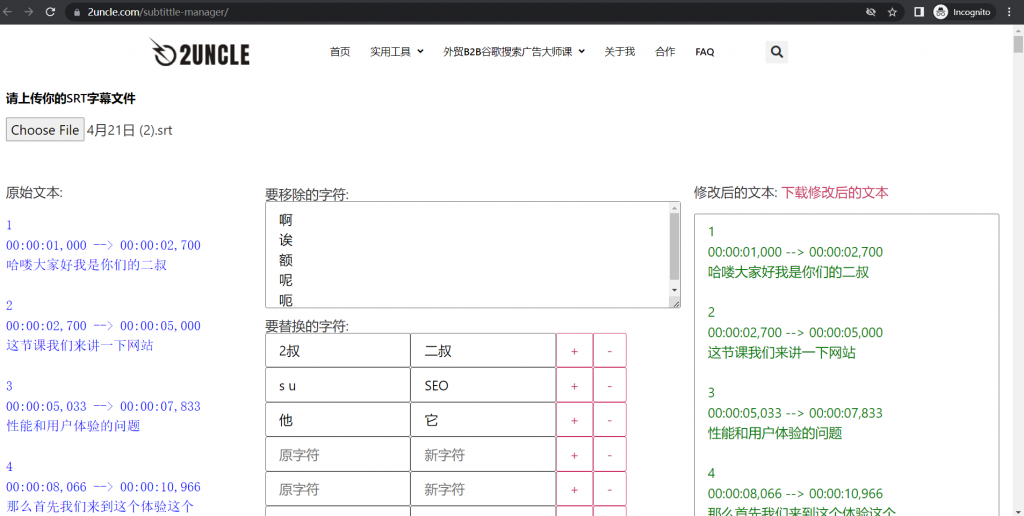Click the file name 4月21日 (2).srt
The height and width of the screenshot is (516, 1024).
pyautogui.click(x=129, y=130)
